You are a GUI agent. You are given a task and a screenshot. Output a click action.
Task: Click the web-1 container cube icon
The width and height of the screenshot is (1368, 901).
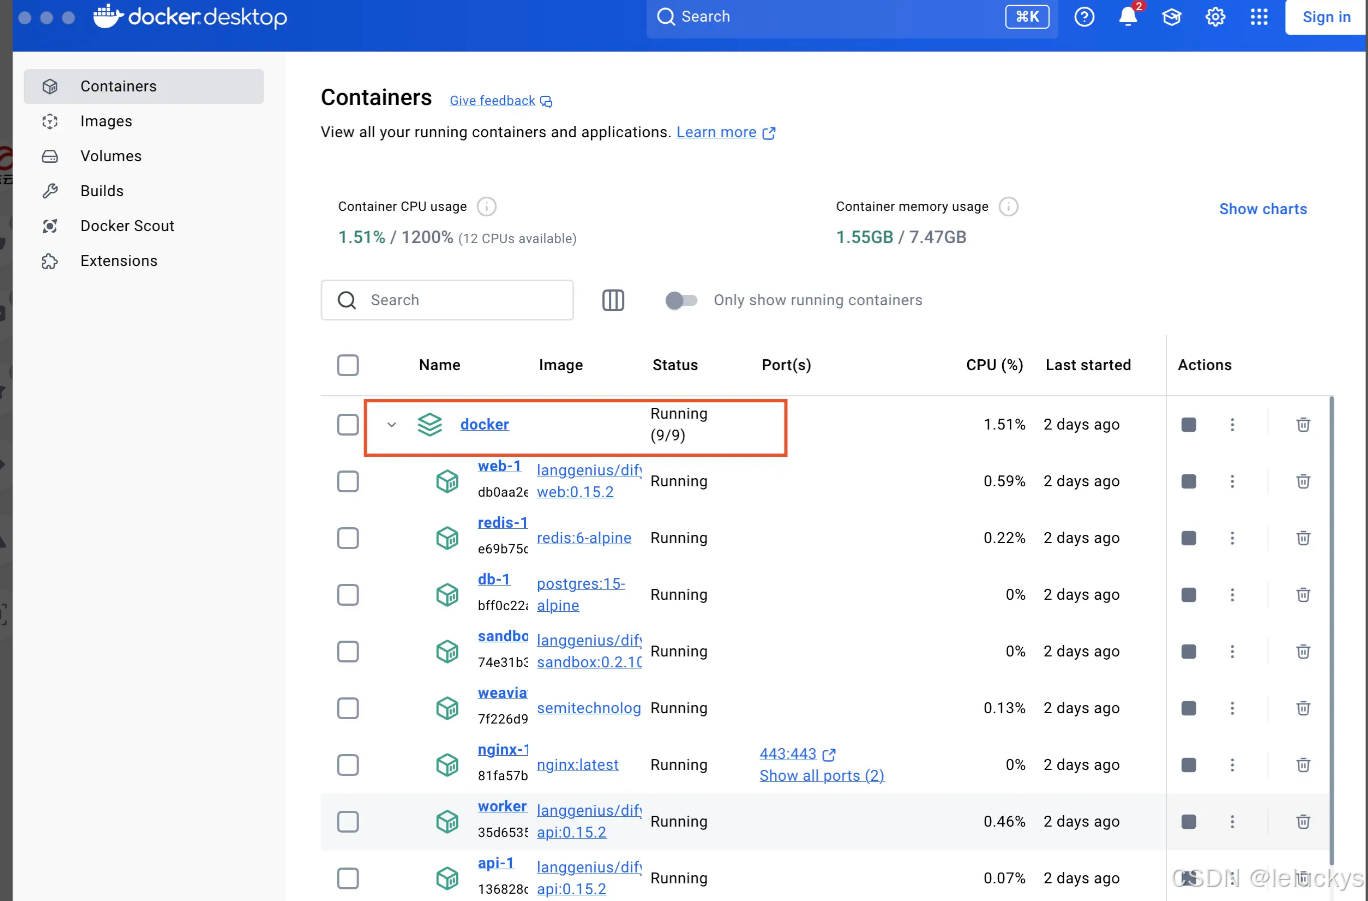click(x=447, y=482)
